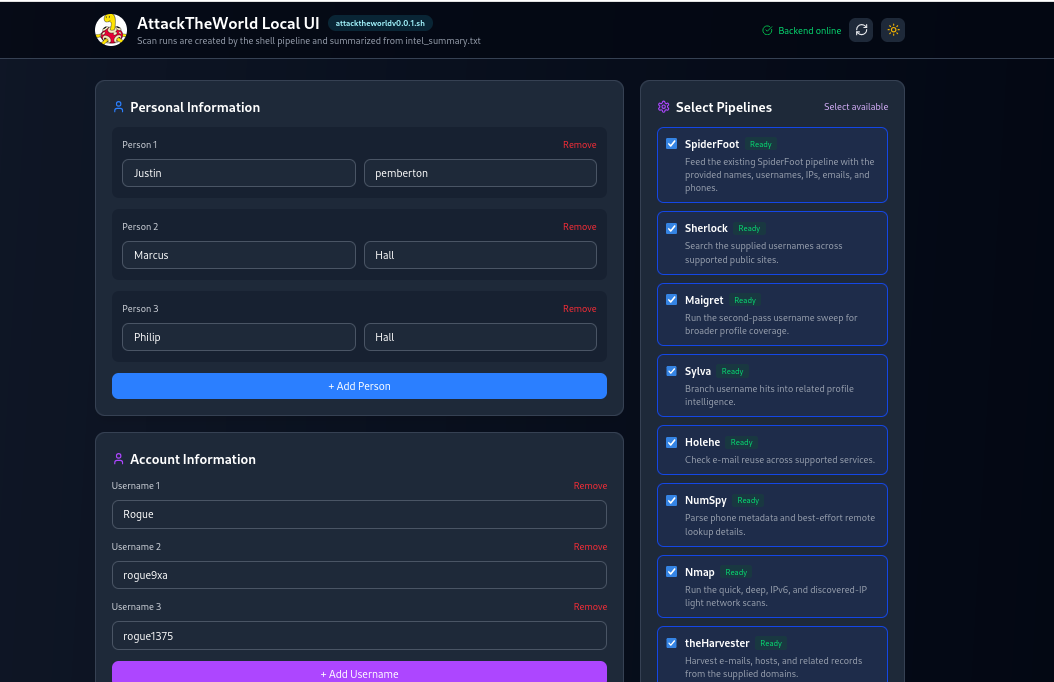Image resolution: width=1054 pixels, height=682 pixels.
Task: Click the Add Username button
Action: click(359, 672)
